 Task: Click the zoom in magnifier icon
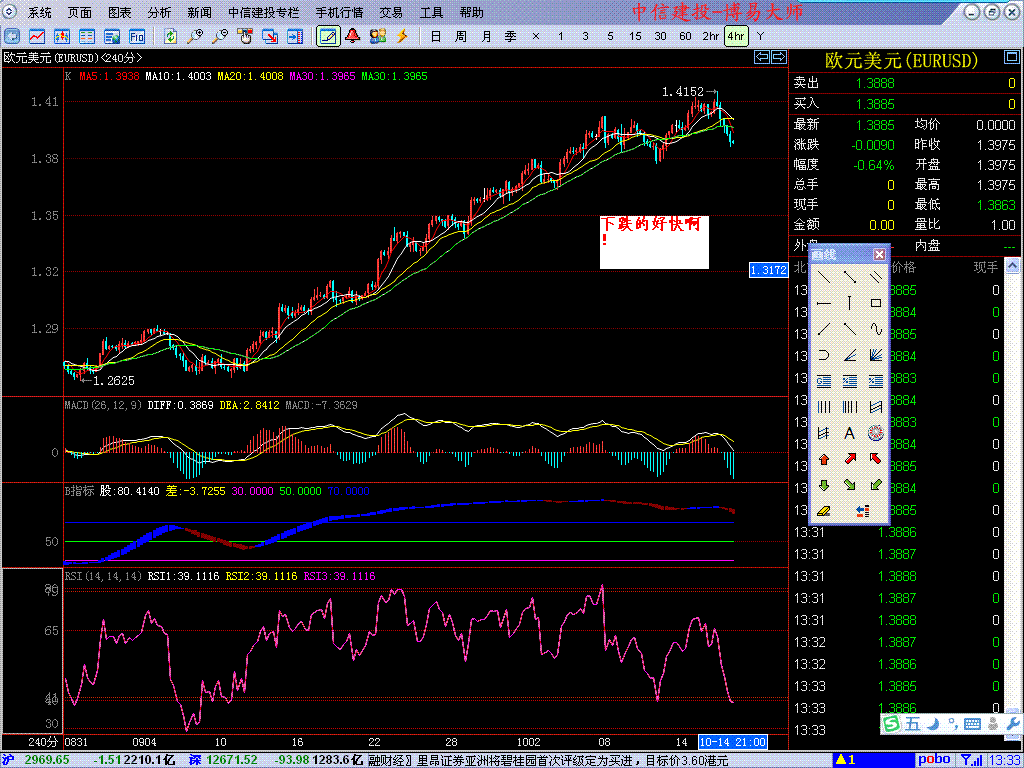coord(195,36)
